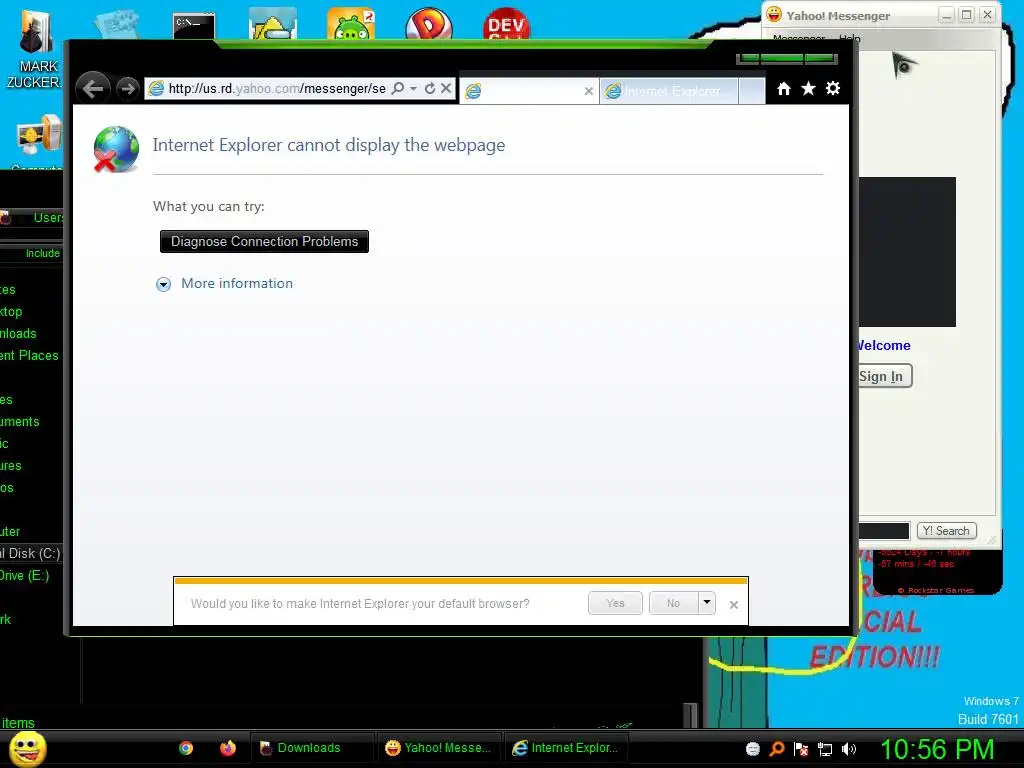Click Diagnose Connection Problems
This screenshot has height=768, width=1024.
click(x=264, y=242)
